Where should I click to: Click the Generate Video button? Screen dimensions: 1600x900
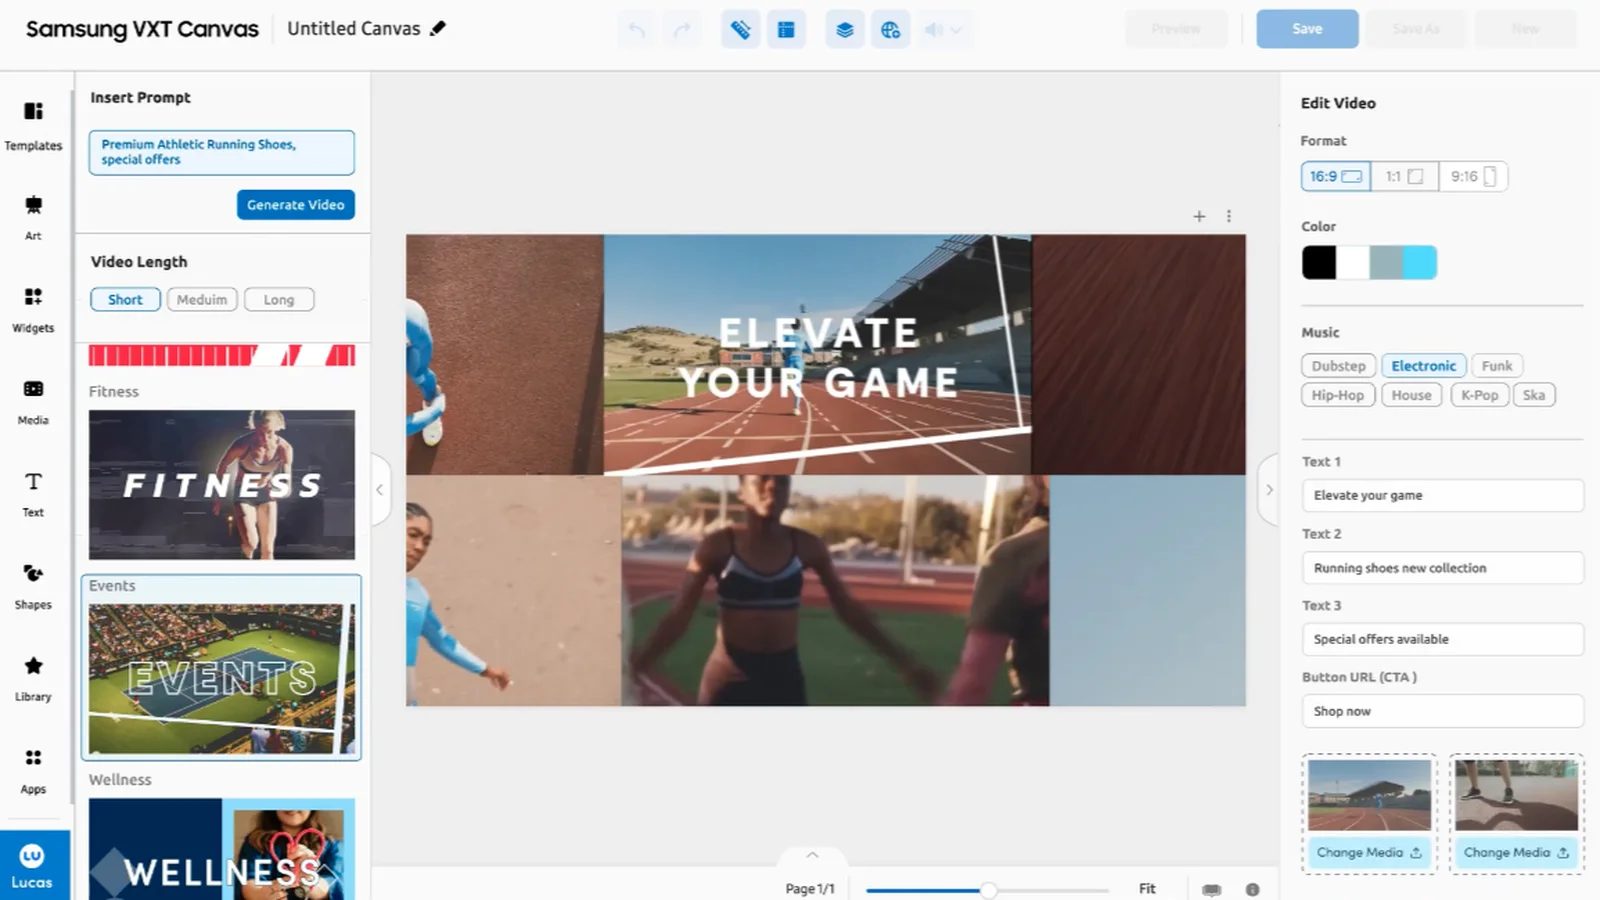(296, 205)
